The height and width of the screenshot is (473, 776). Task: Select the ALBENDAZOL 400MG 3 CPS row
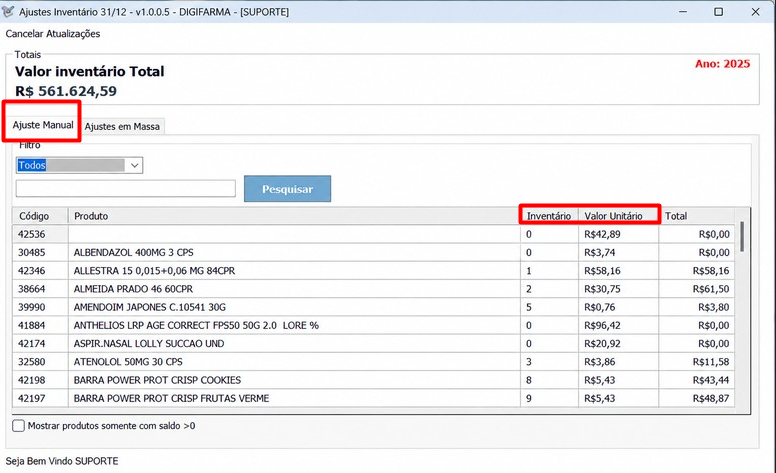(x=374, y=252)
